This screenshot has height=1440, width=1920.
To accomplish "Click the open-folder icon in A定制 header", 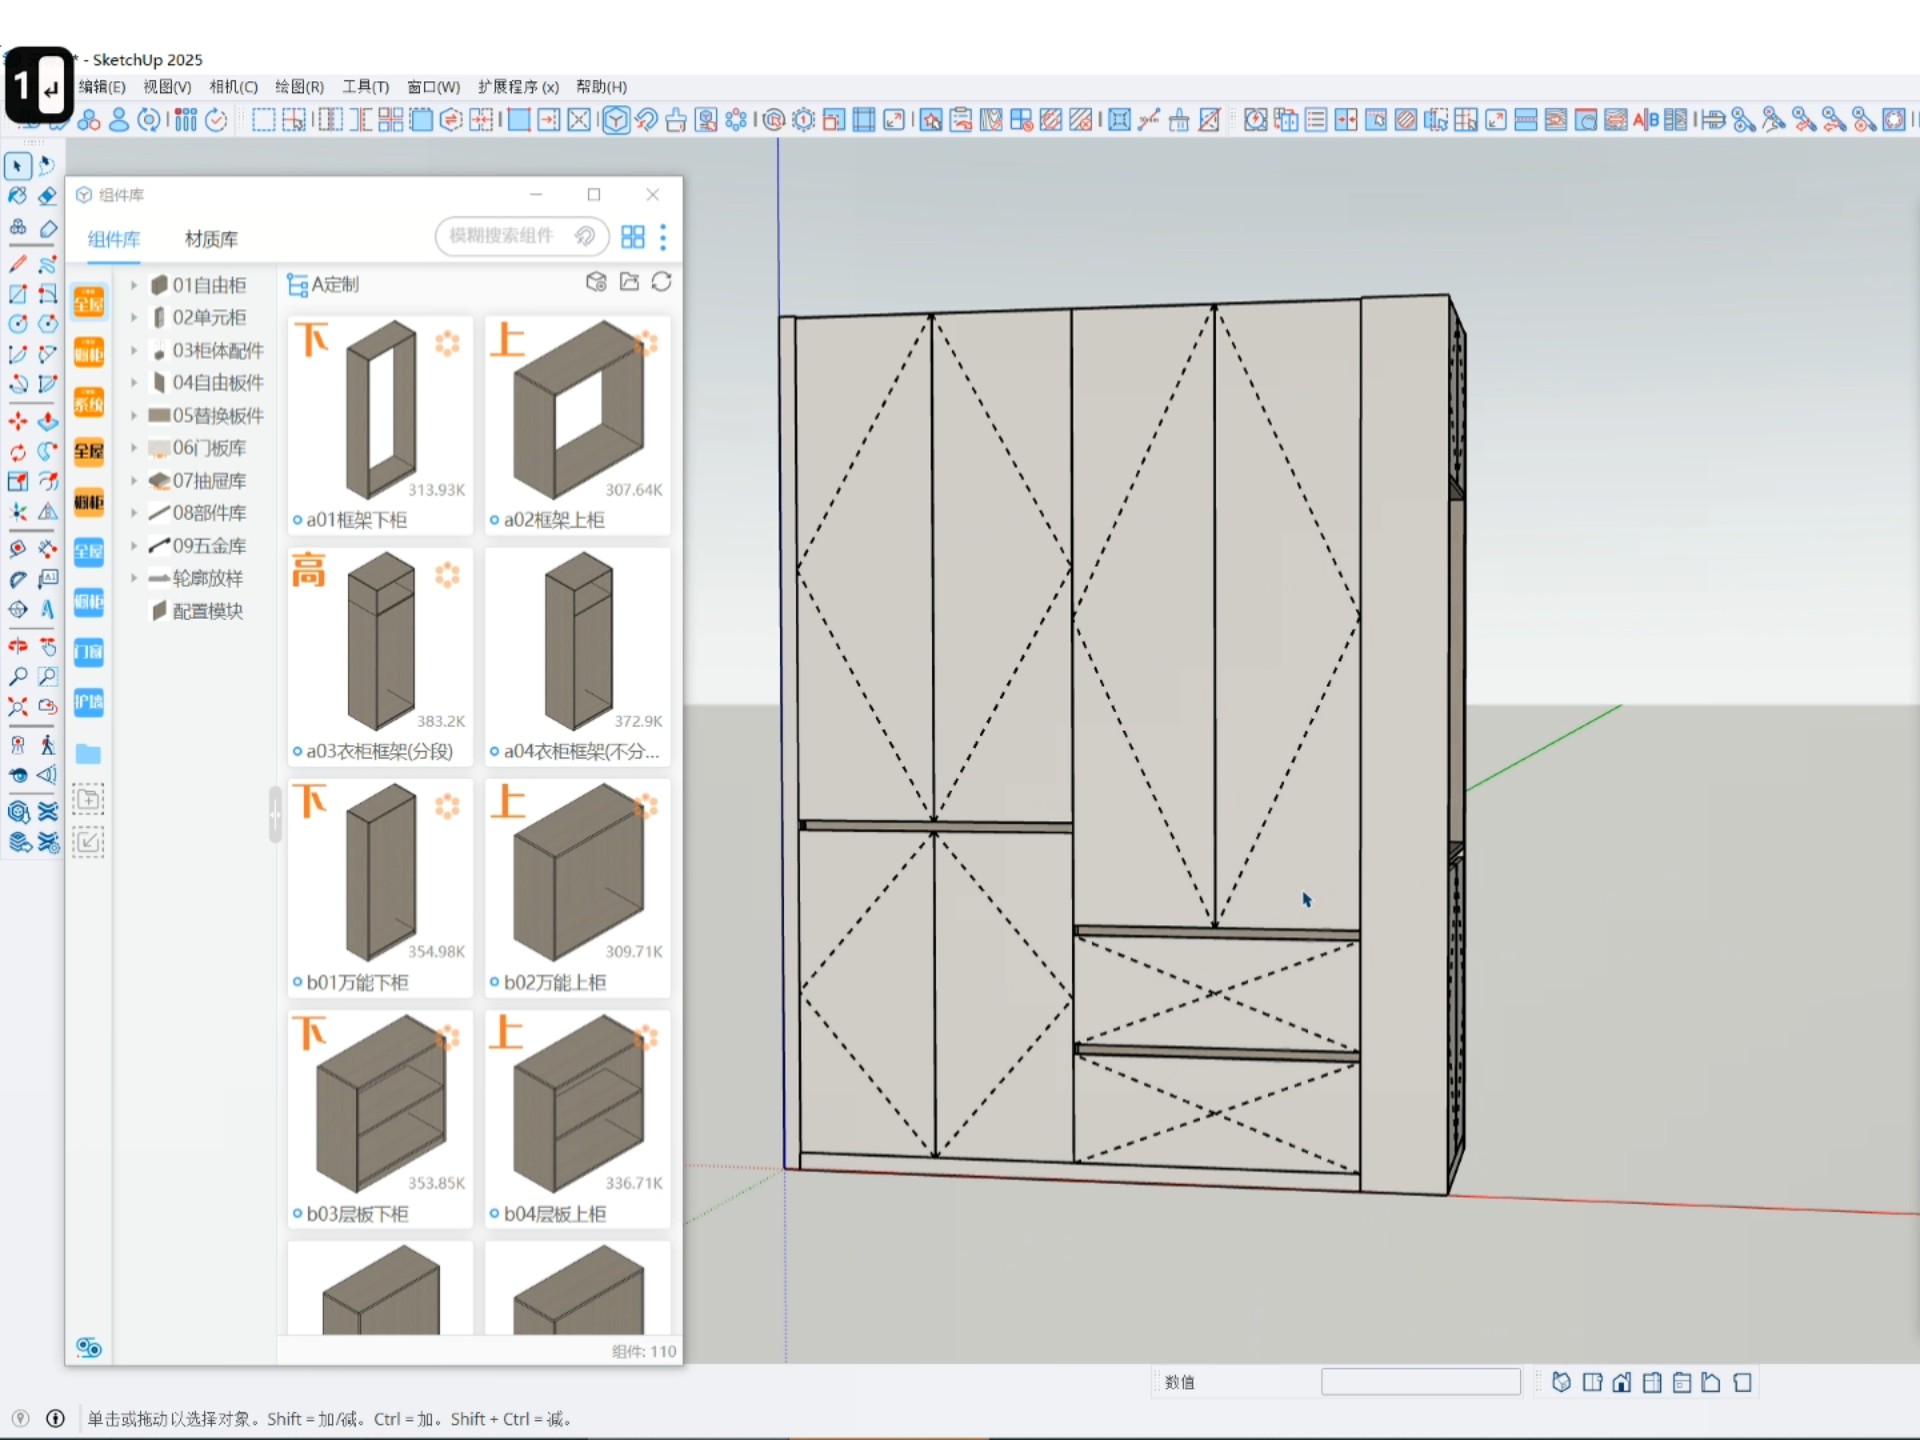I will [x=629, y=283].
